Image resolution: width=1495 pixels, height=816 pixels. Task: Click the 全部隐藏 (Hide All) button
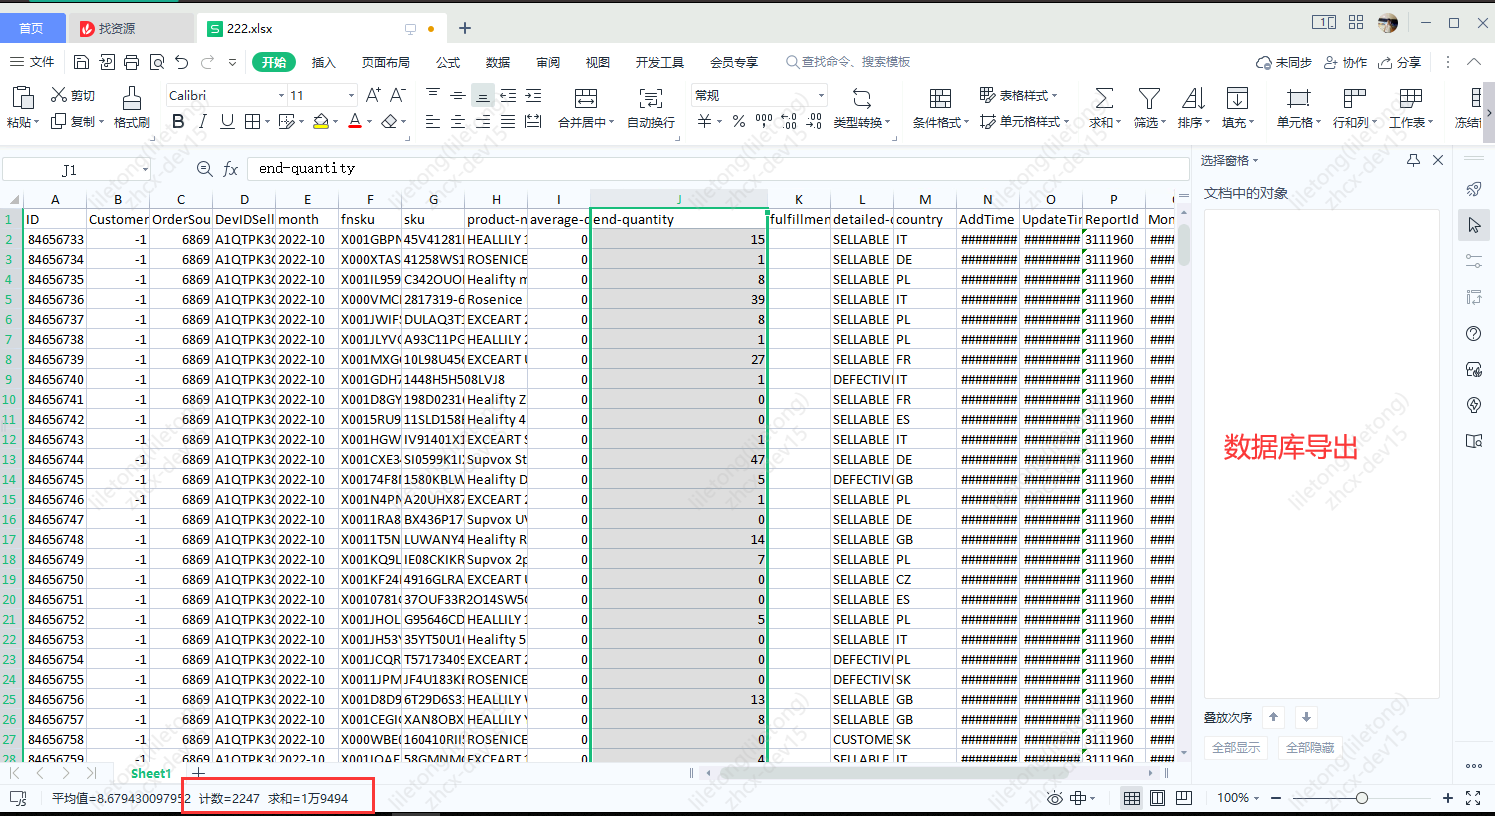[1310, 747]
